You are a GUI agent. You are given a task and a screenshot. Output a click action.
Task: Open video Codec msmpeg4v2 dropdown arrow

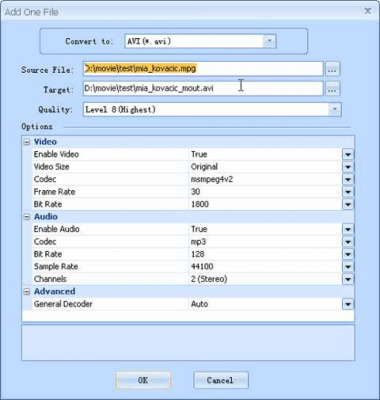(x=348, y=180)
